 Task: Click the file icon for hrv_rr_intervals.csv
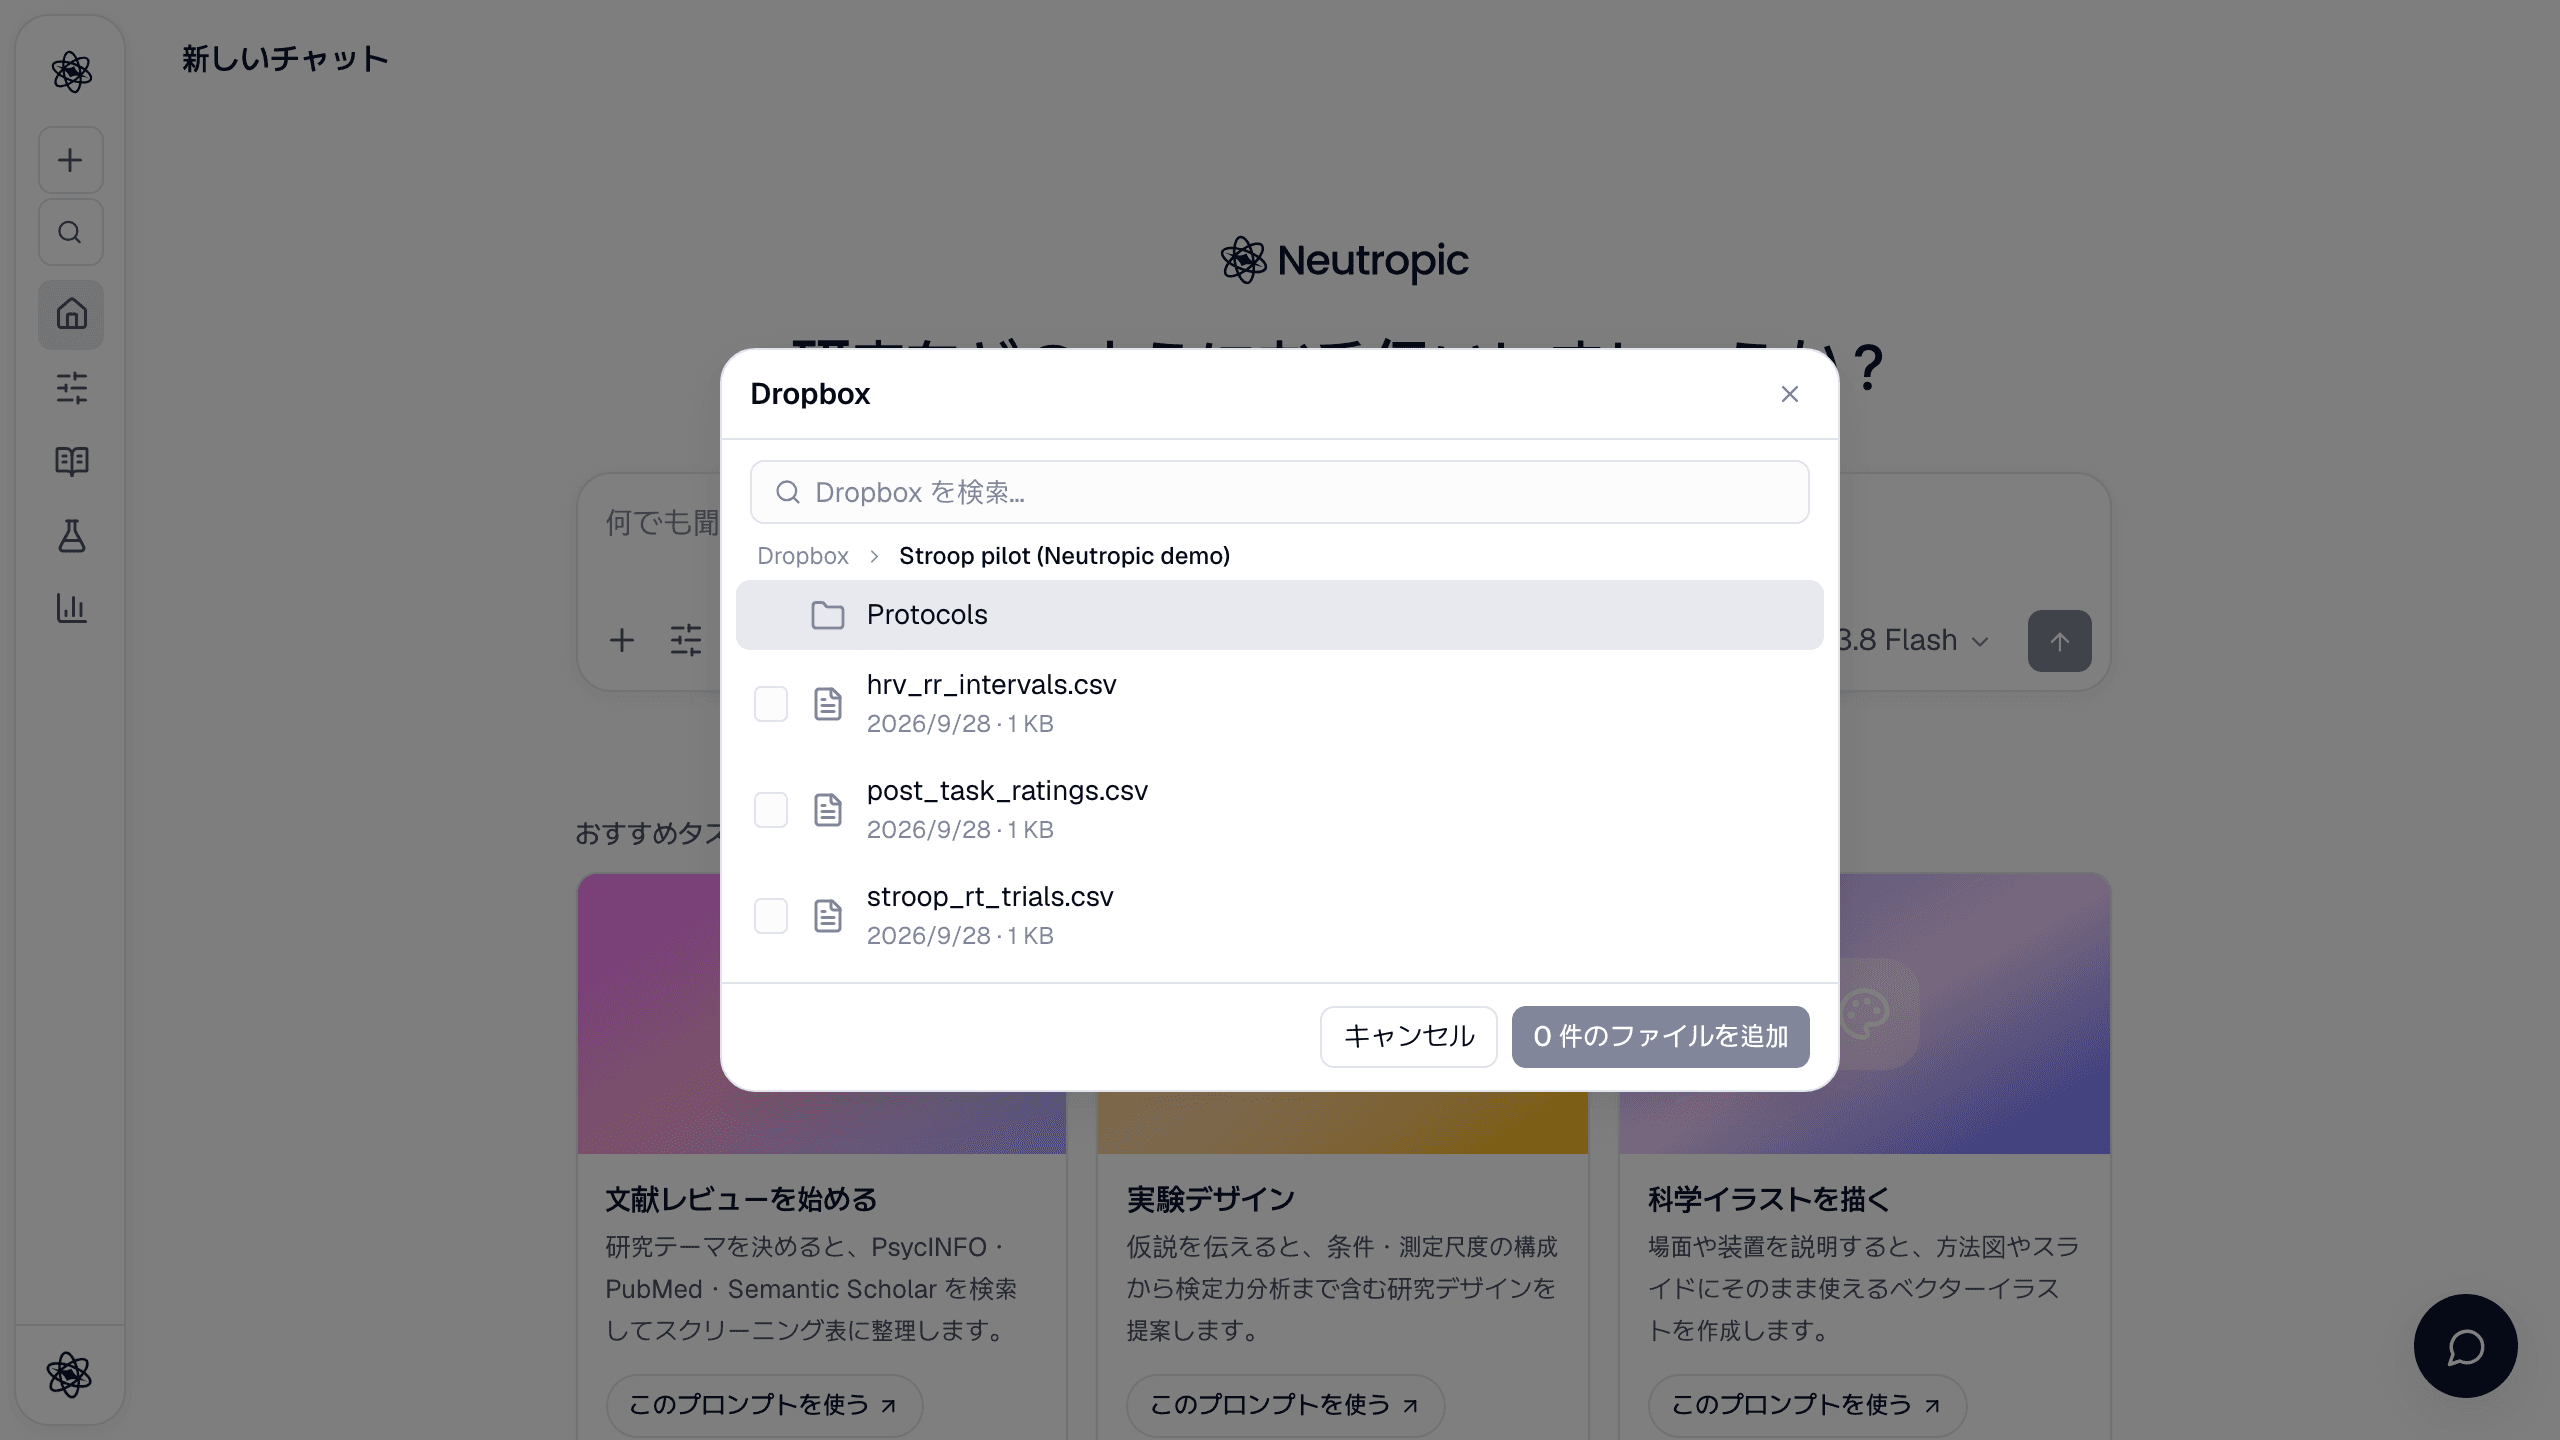click(x=827, y=704)
